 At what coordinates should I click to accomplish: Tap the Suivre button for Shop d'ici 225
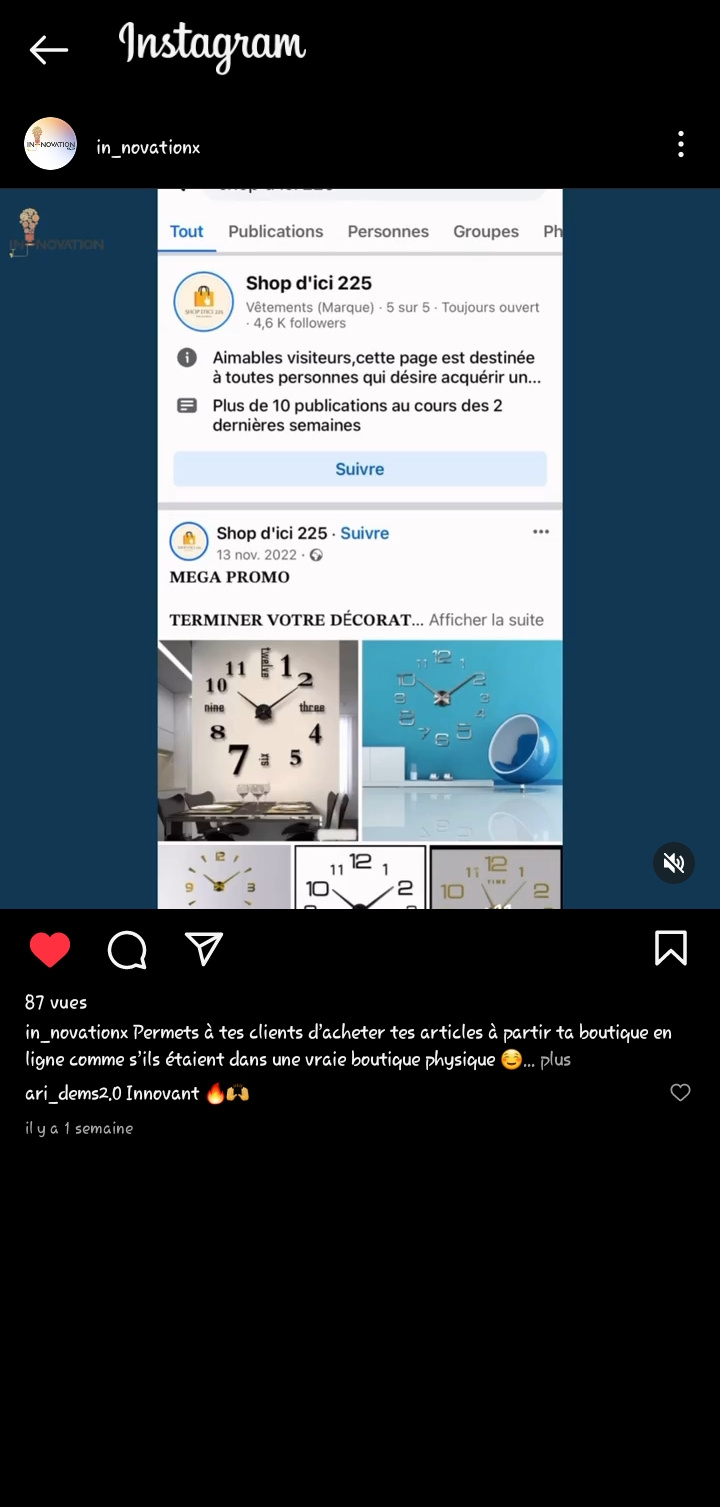point(360,469)
